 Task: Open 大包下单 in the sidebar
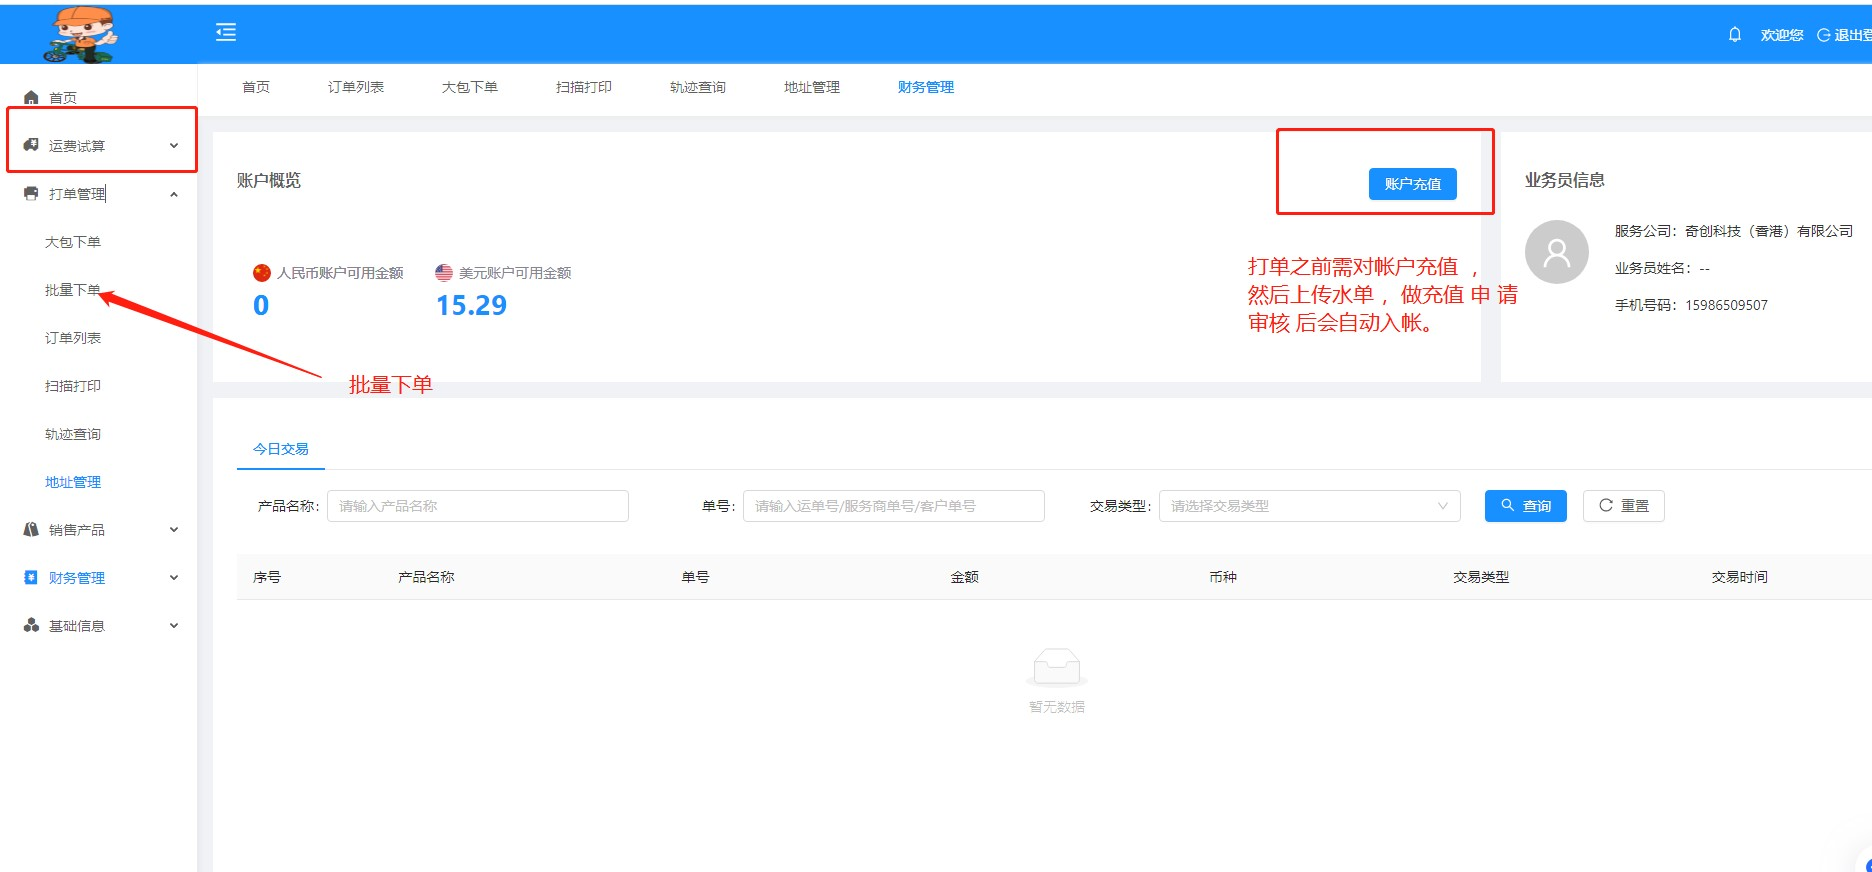coord(73,242)
